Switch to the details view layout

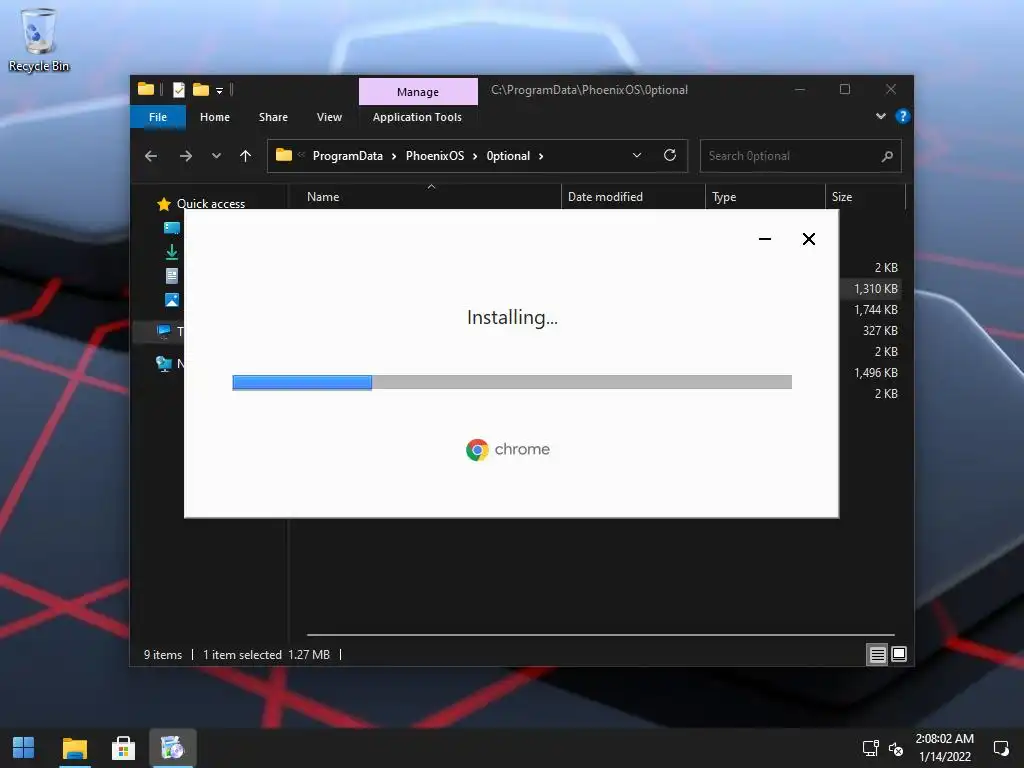click(877, 654)
